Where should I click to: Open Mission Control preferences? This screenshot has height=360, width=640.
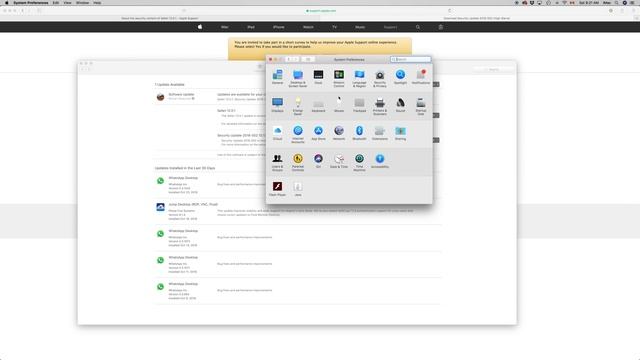[x=339, y=78]
